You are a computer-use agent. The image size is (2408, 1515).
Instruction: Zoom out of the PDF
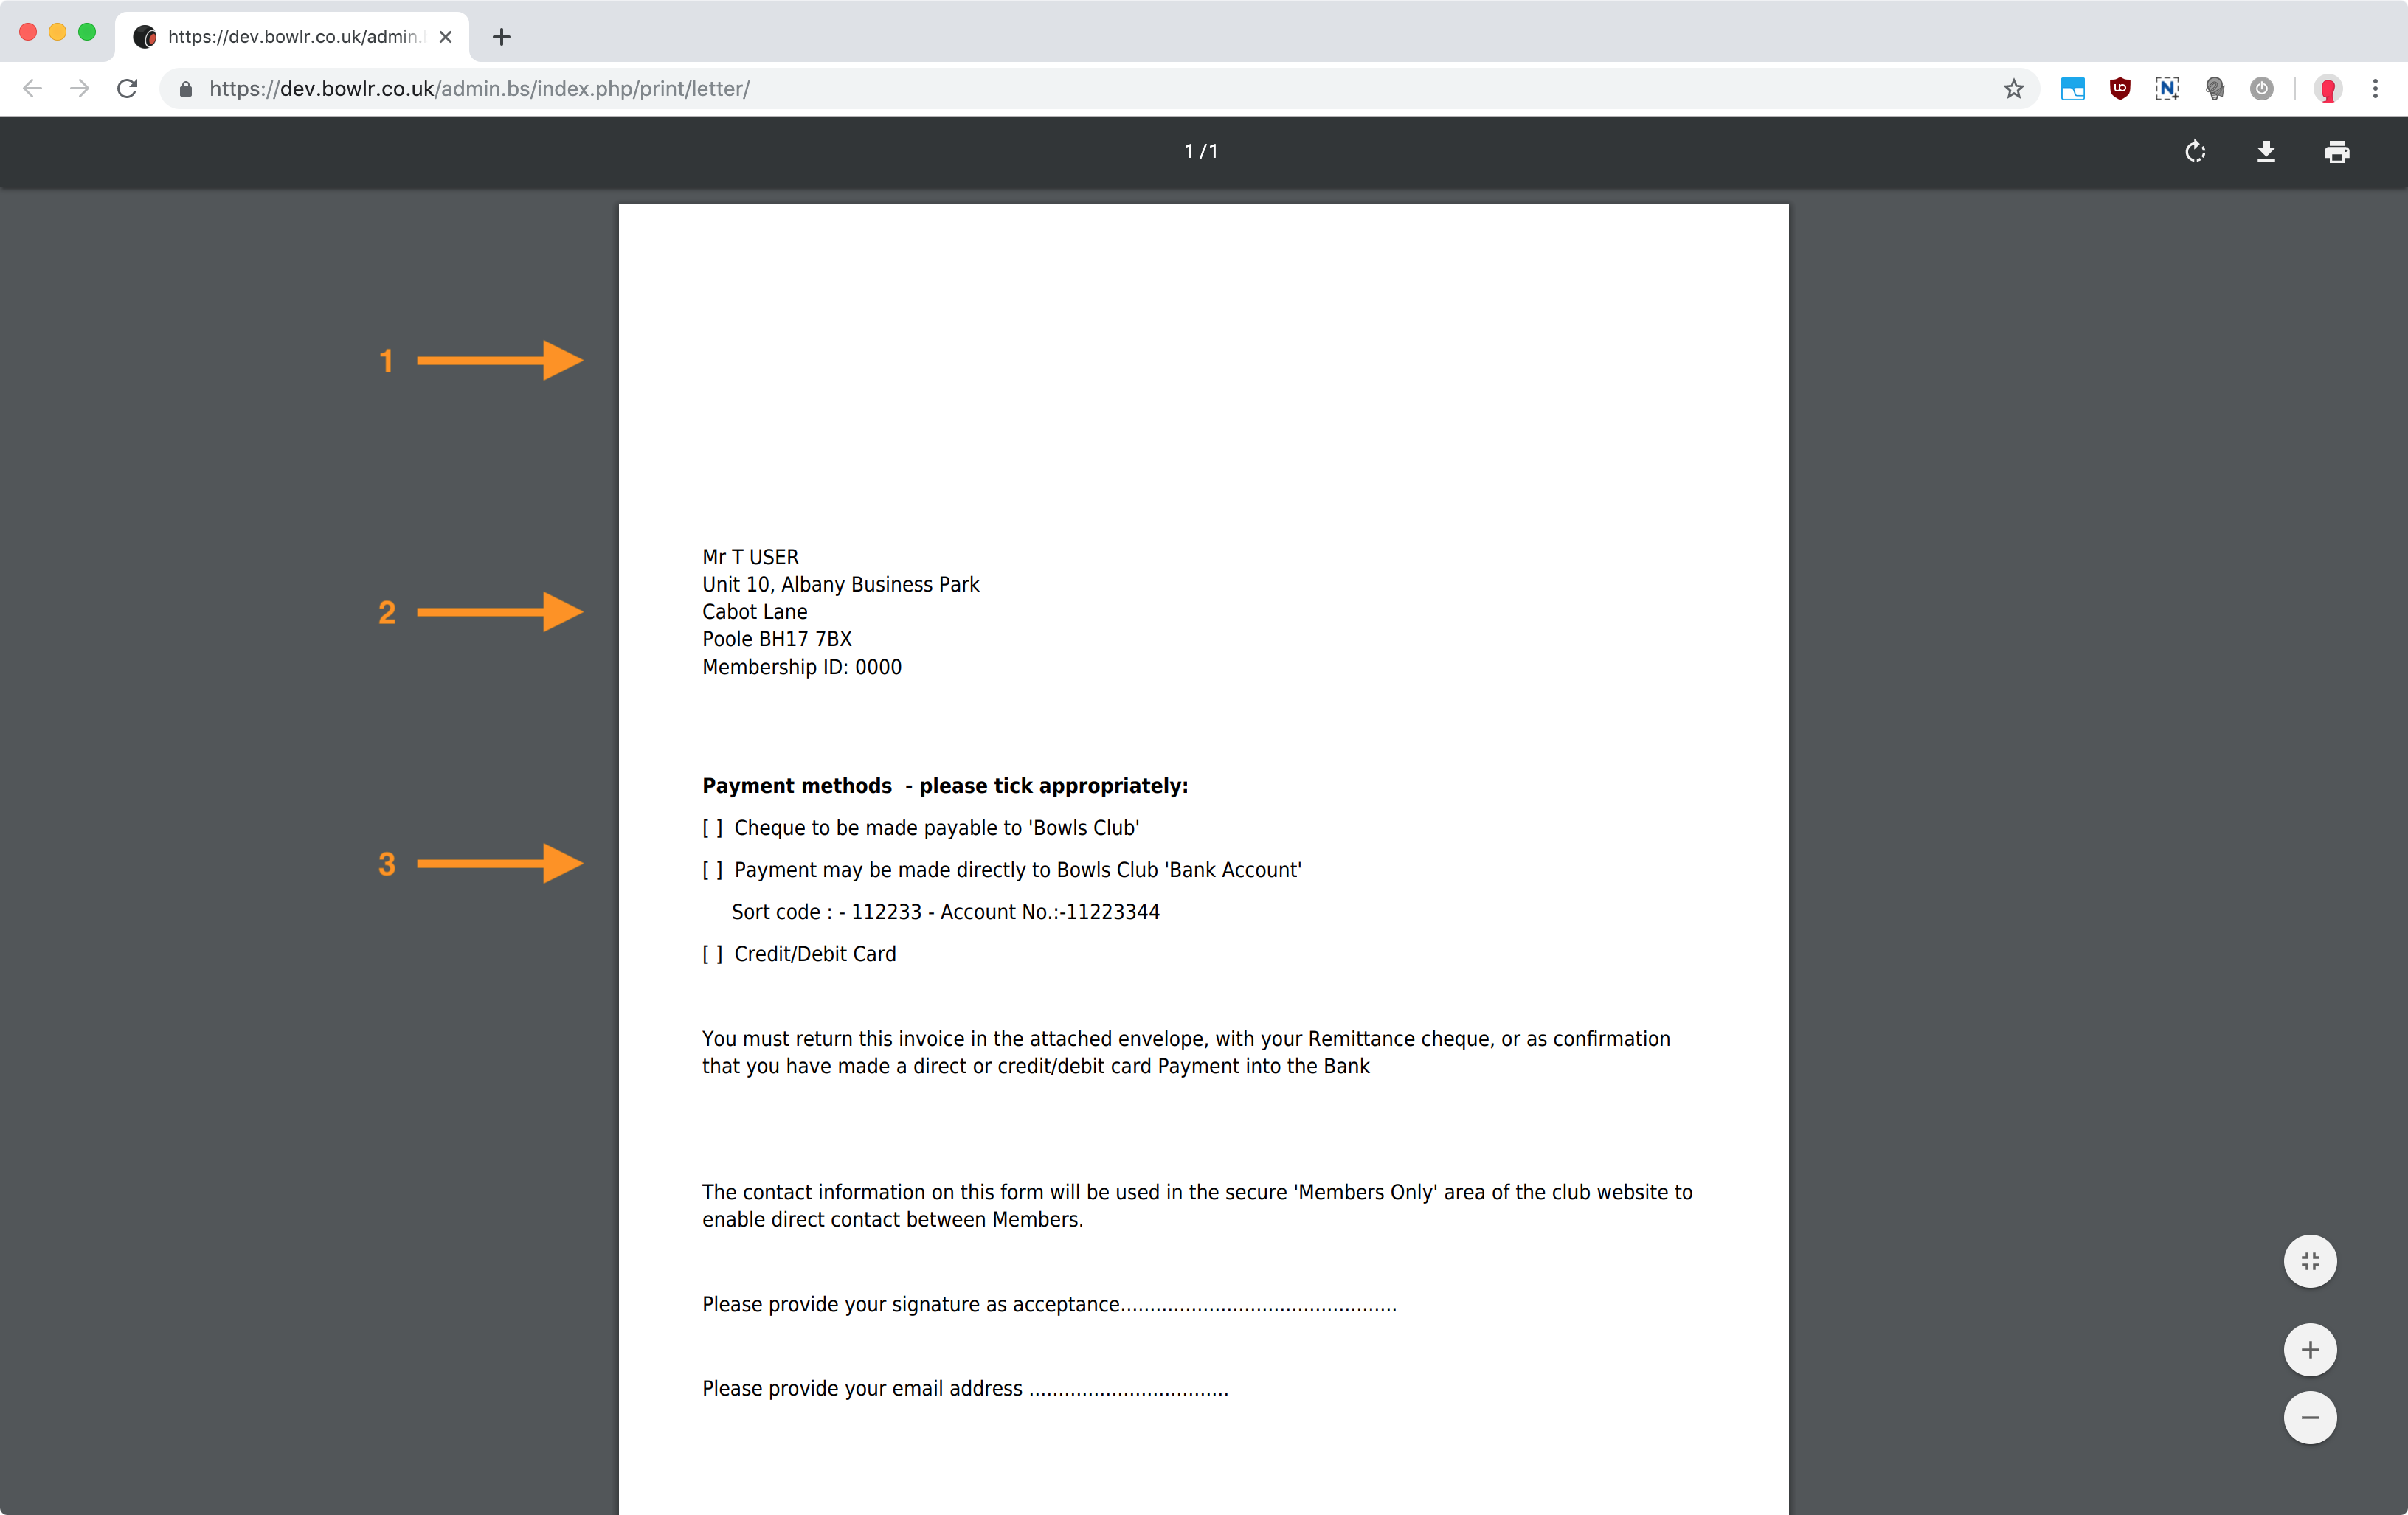(2309, 1418)
